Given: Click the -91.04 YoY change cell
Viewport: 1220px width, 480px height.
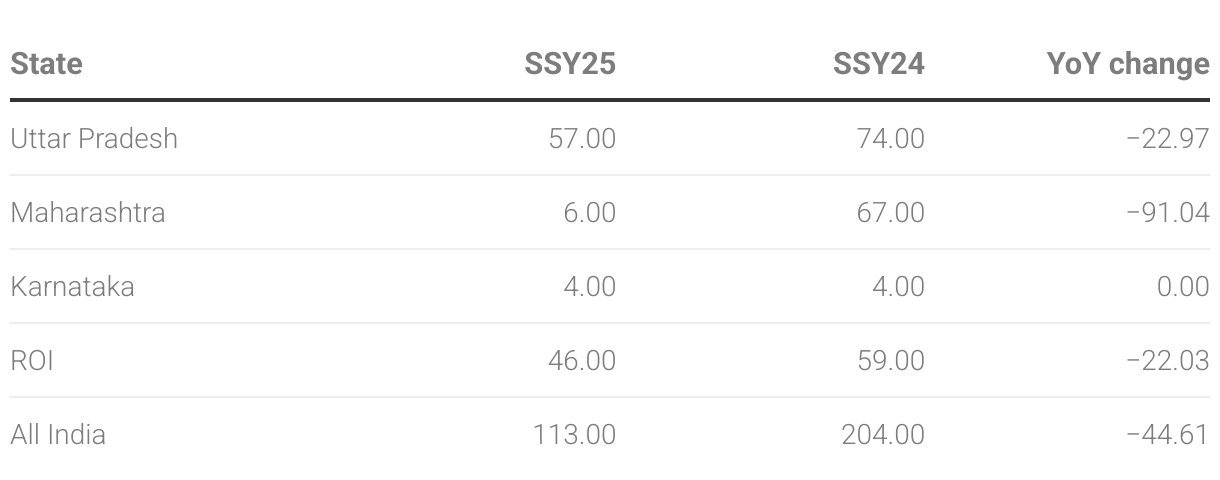Looking at the screenshot, I should [1167, 212].
